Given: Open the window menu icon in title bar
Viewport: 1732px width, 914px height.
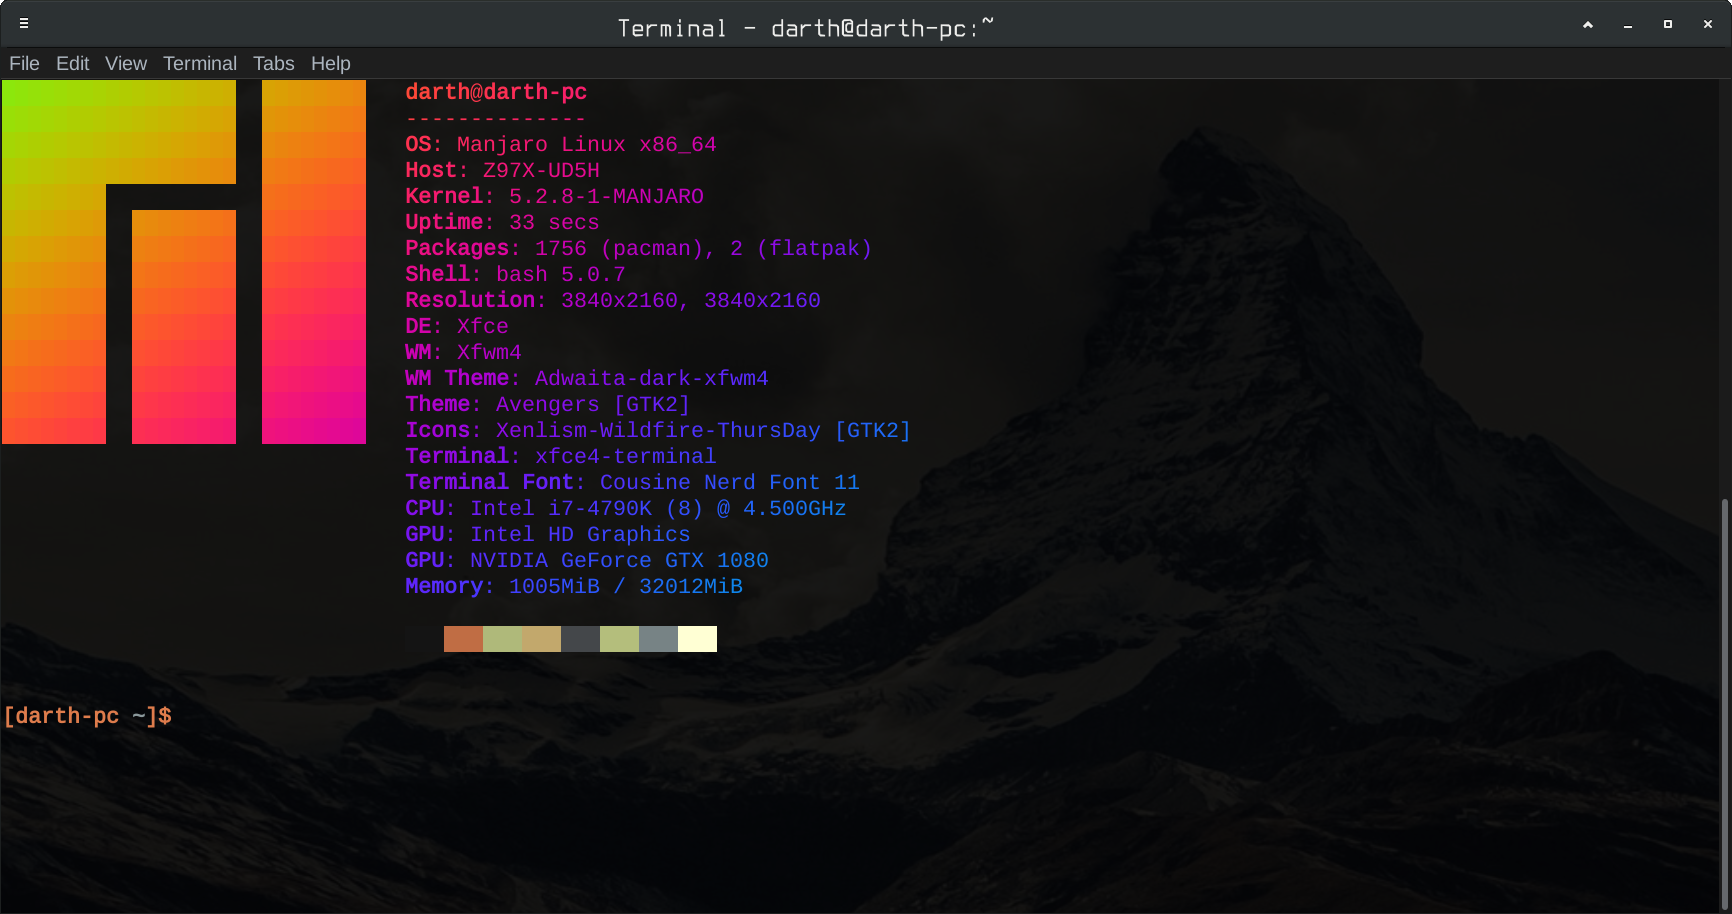Looking at the screenshot, I should click(x=24, y=23).
